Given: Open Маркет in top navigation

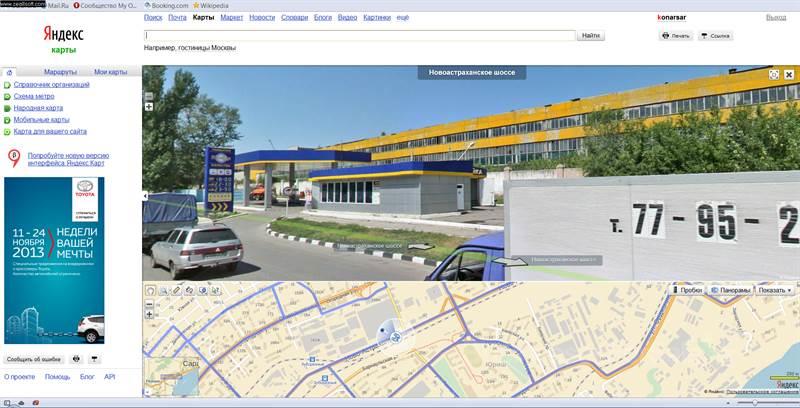Looking at the screenshot, I should 232,17.
